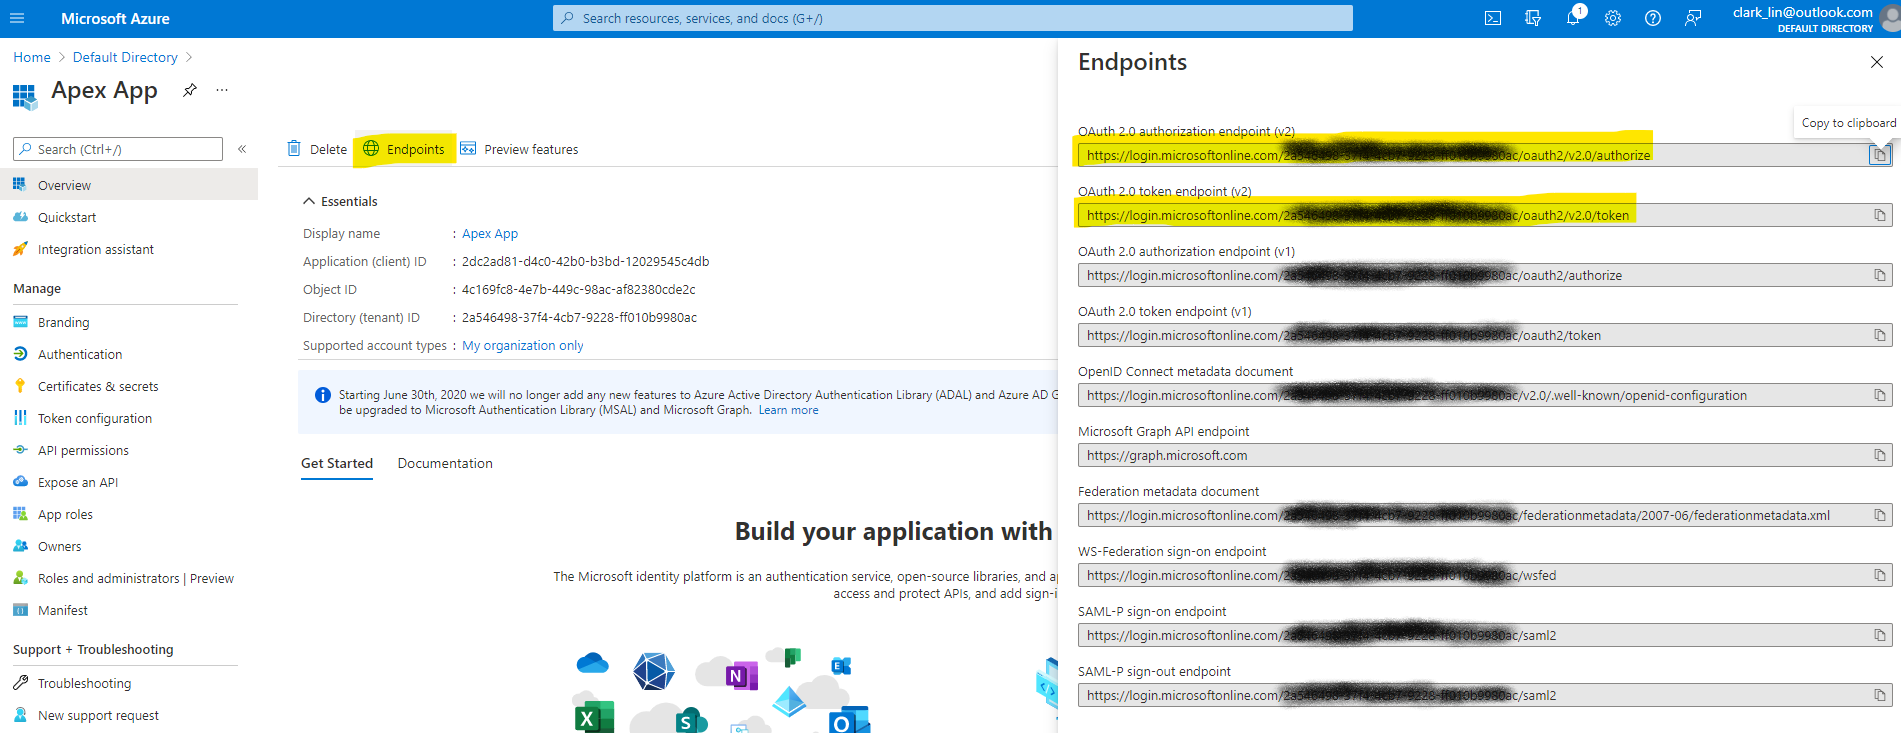
Task: Open the Azure portal hamburger menu
Action: (17, 18)
